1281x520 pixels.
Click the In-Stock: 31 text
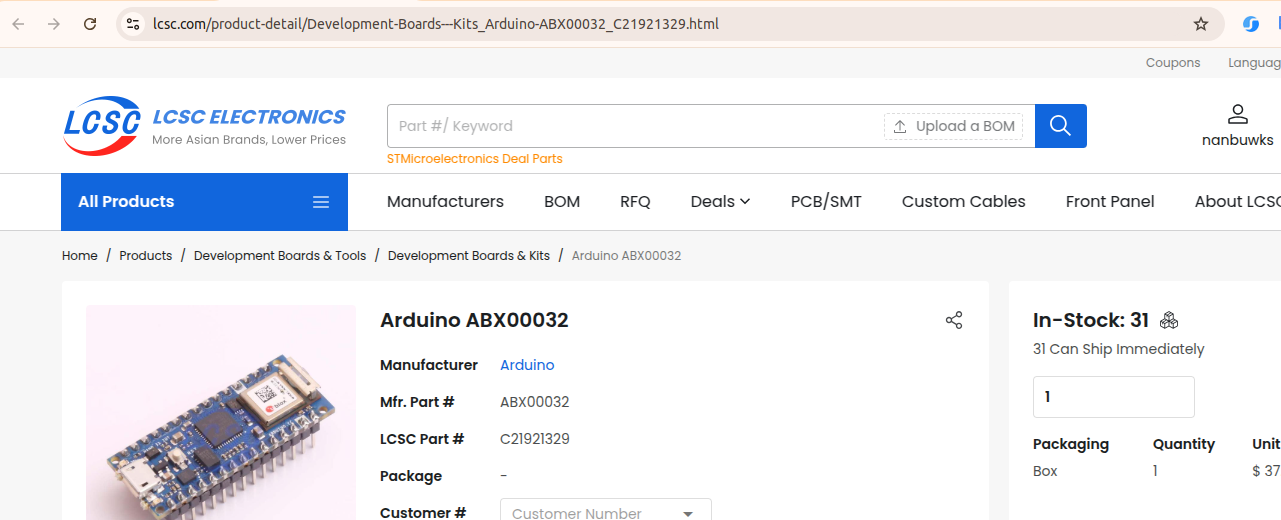pos(1091,321)
